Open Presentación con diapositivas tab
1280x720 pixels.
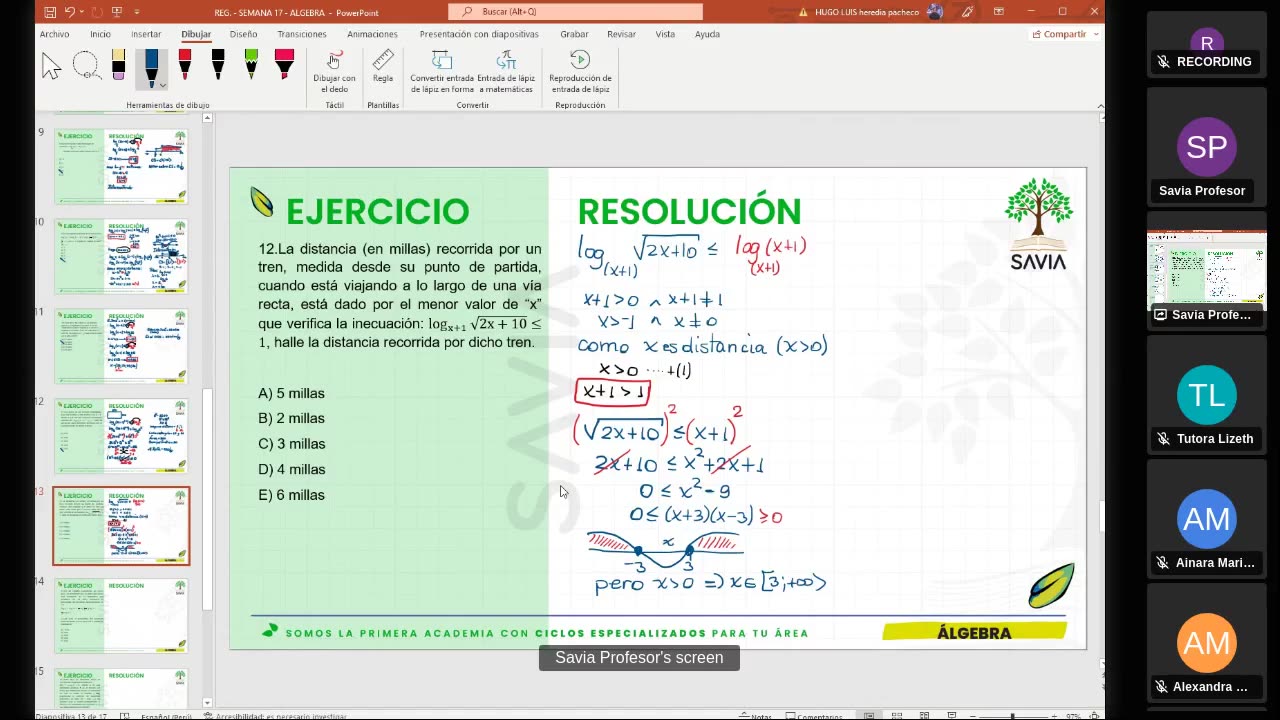click(479, 34)
